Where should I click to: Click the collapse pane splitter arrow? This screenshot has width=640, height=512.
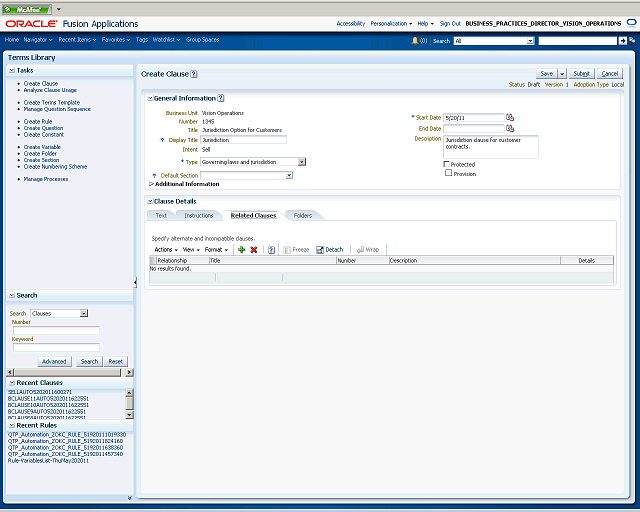pyautogui.click(x=135, y=282)
